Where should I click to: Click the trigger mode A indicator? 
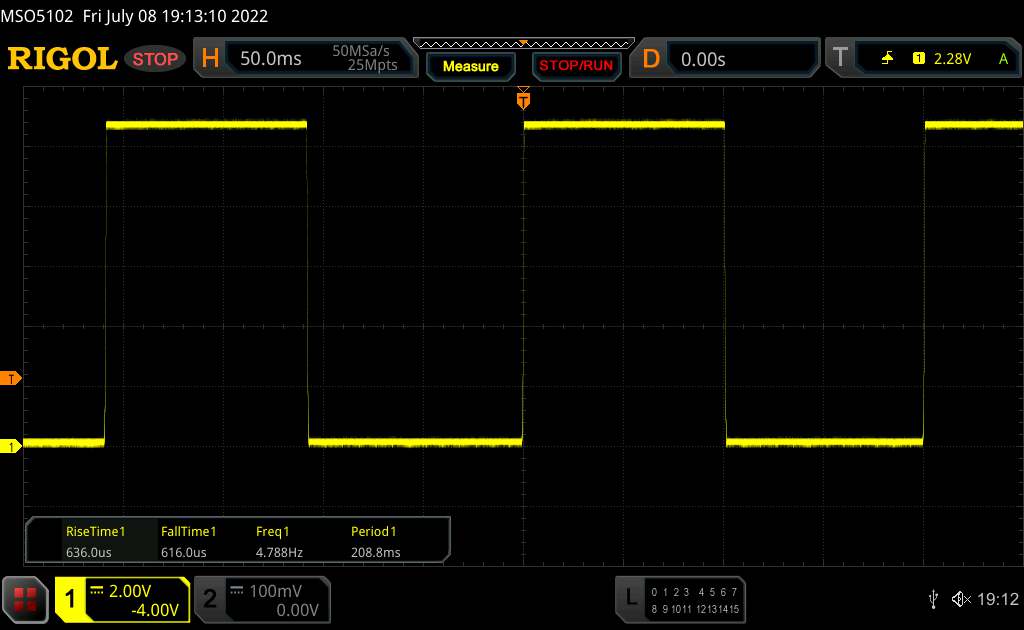pyautogui.click(x=1003, y=59)
